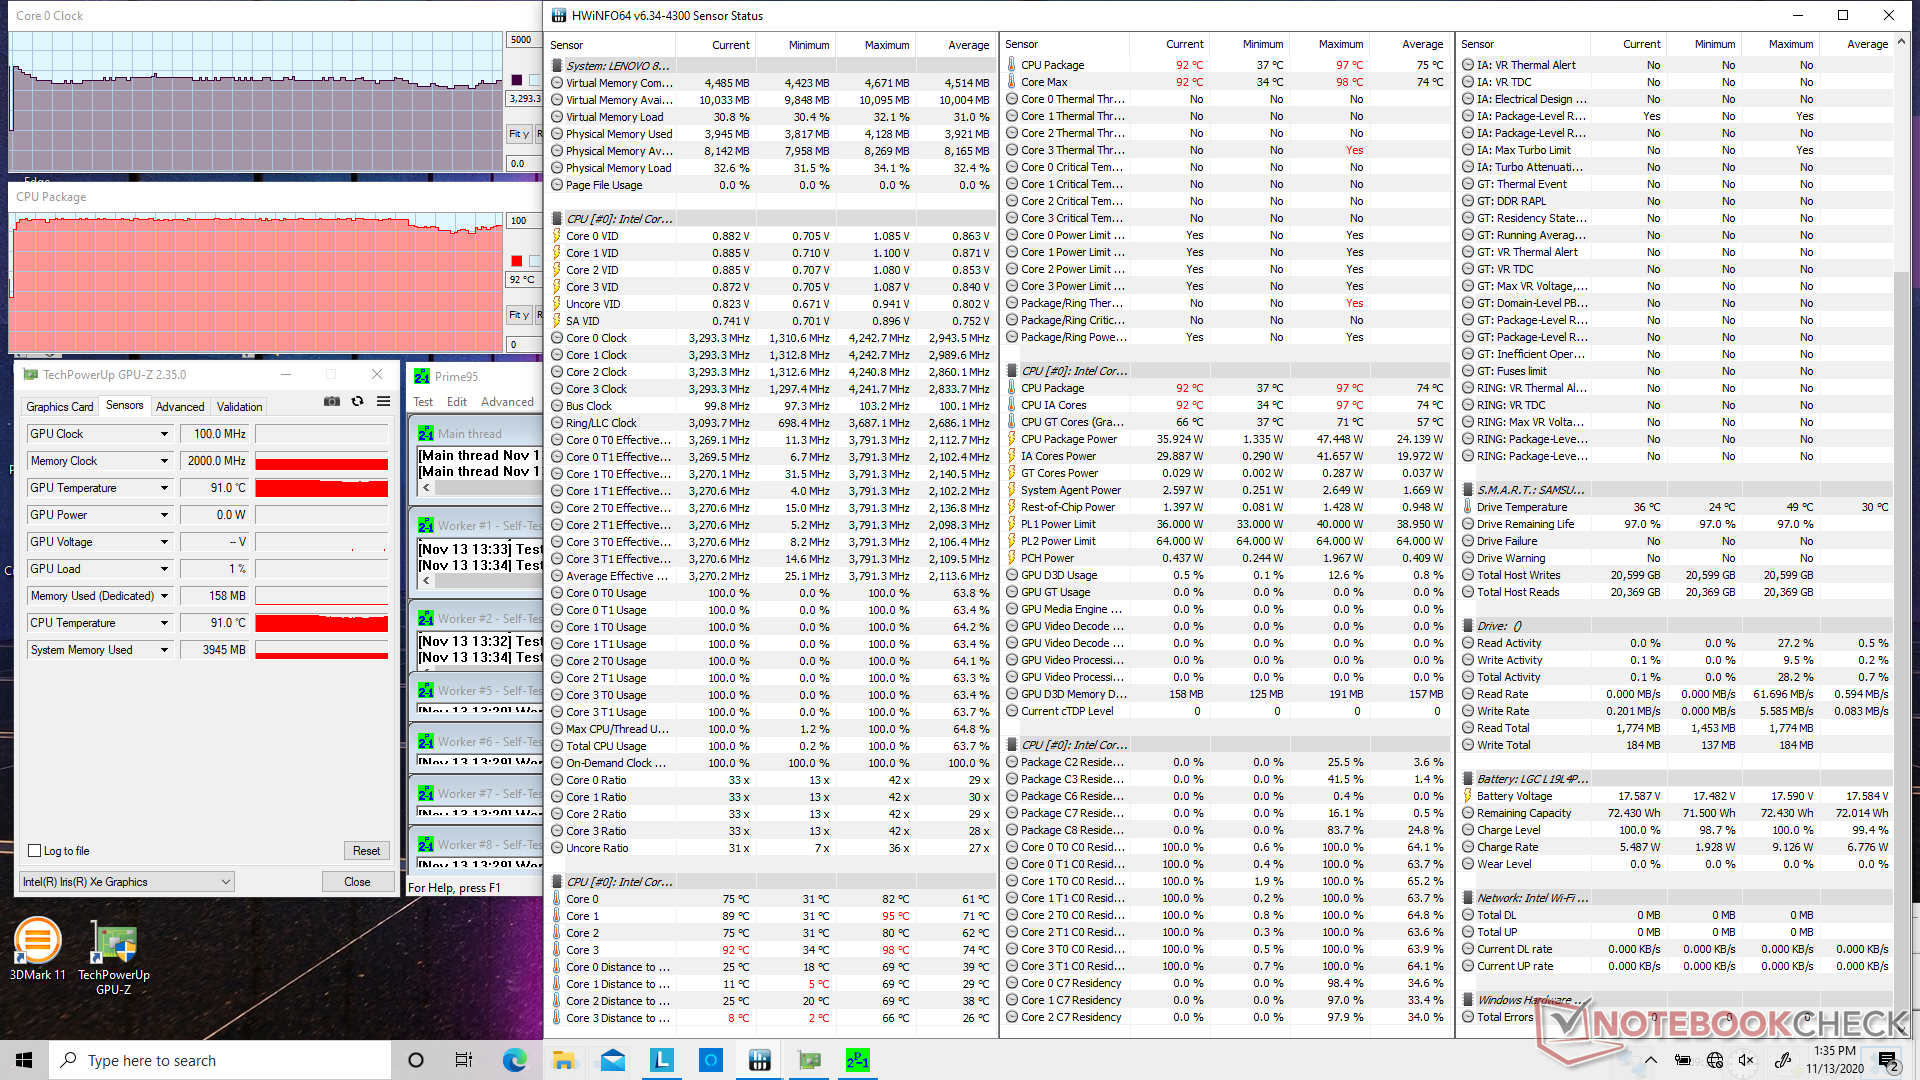1920x1080 pixels.
Task: Open the Prime95 Test menu
Action: coord(423,402)
